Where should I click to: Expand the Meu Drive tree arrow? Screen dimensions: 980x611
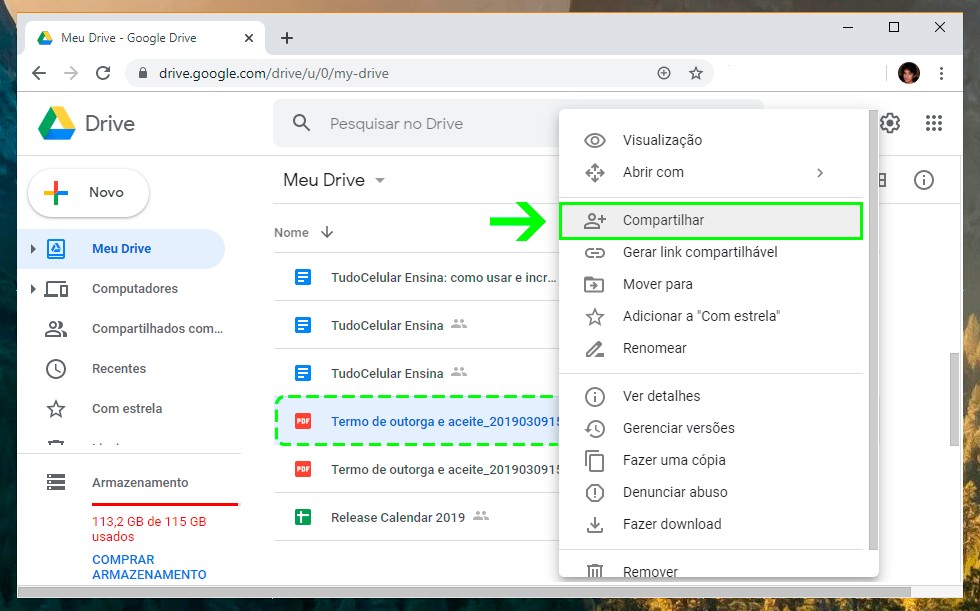32,249
